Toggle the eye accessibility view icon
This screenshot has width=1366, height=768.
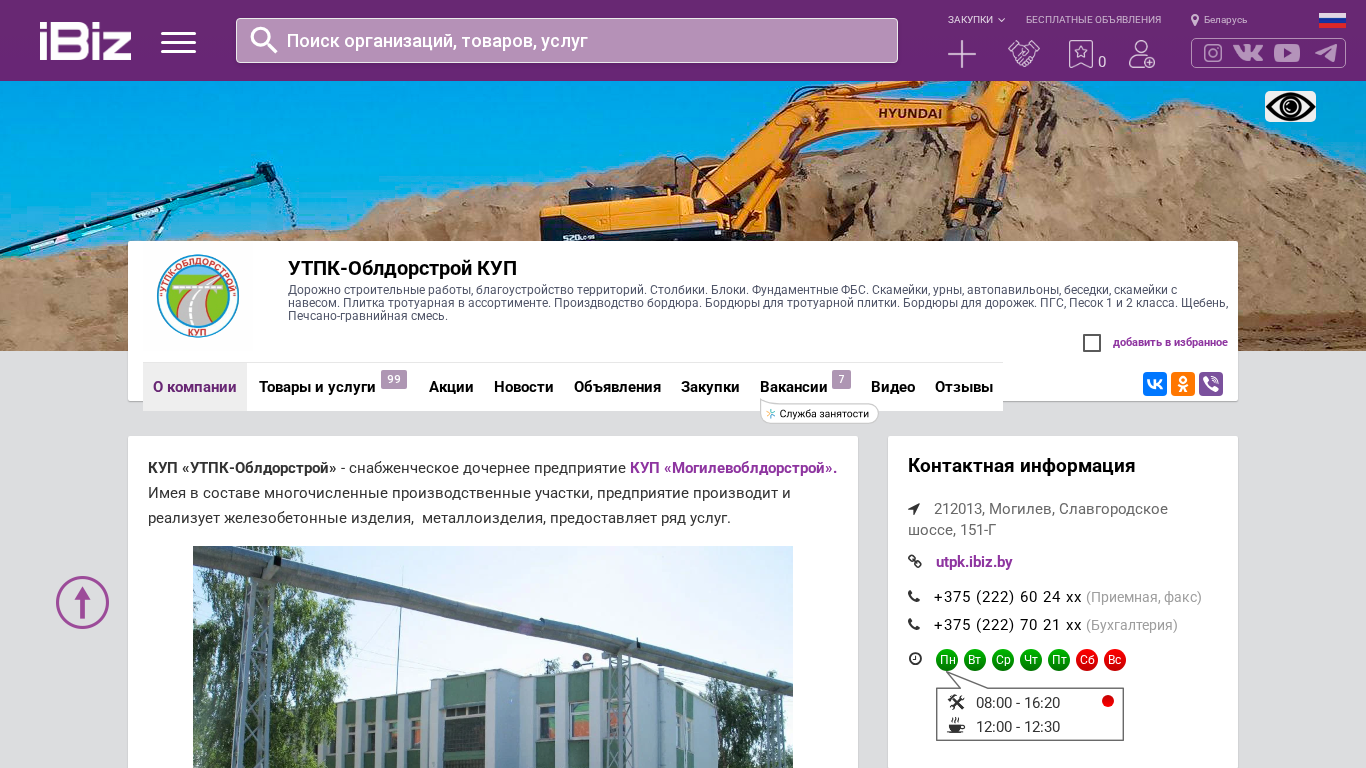click(1290, 106)
